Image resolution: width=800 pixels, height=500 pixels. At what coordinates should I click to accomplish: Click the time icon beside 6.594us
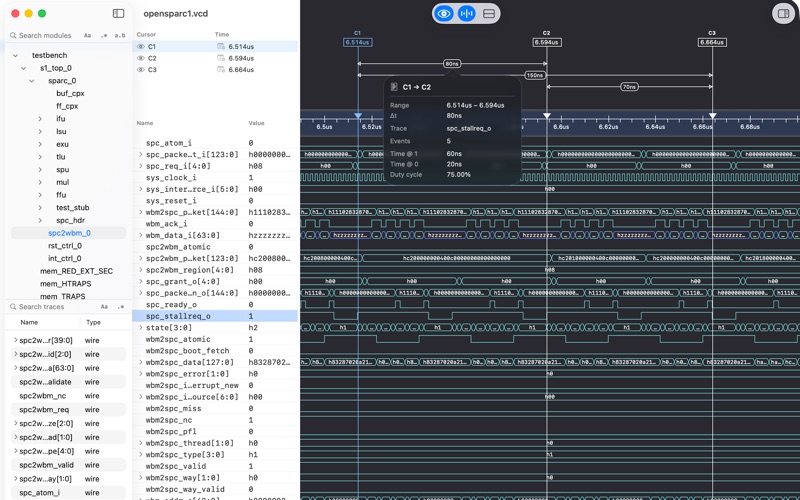tap(221, 58)
